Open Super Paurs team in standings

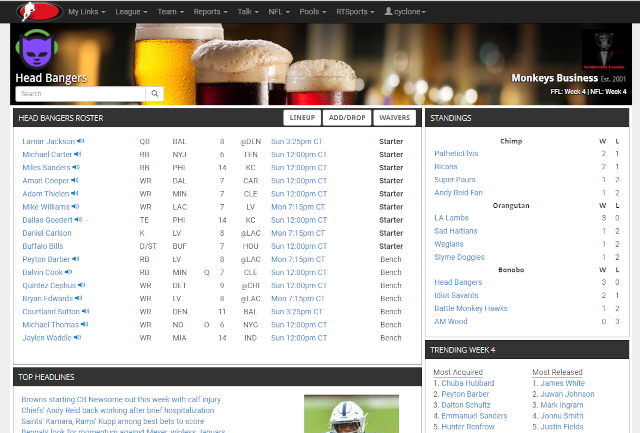click(455, 180)
